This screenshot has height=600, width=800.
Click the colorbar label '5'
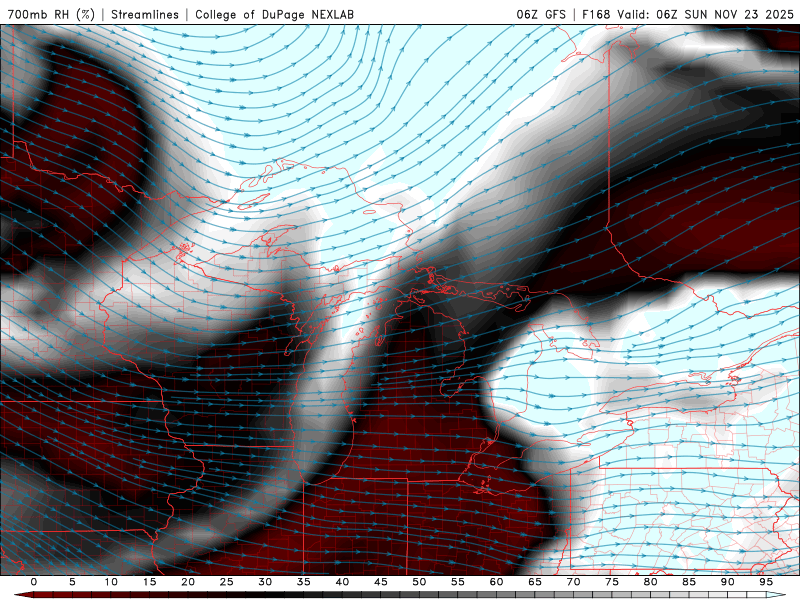(72, 582)
